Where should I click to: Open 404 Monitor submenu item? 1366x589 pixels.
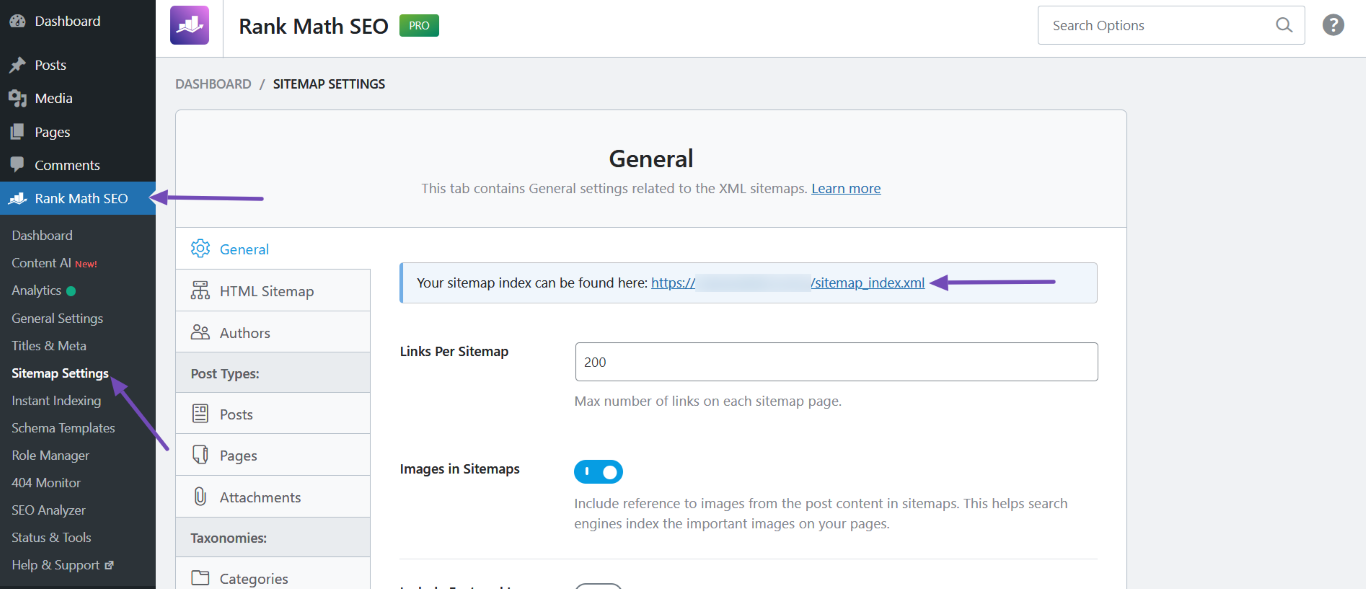click(x=46, y=483)
